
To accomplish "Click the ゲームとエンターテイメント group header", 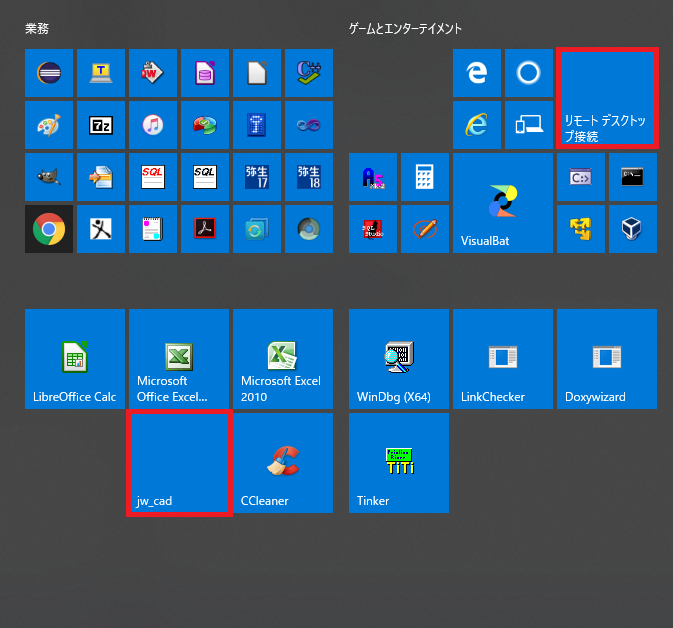I will (405, 29).
